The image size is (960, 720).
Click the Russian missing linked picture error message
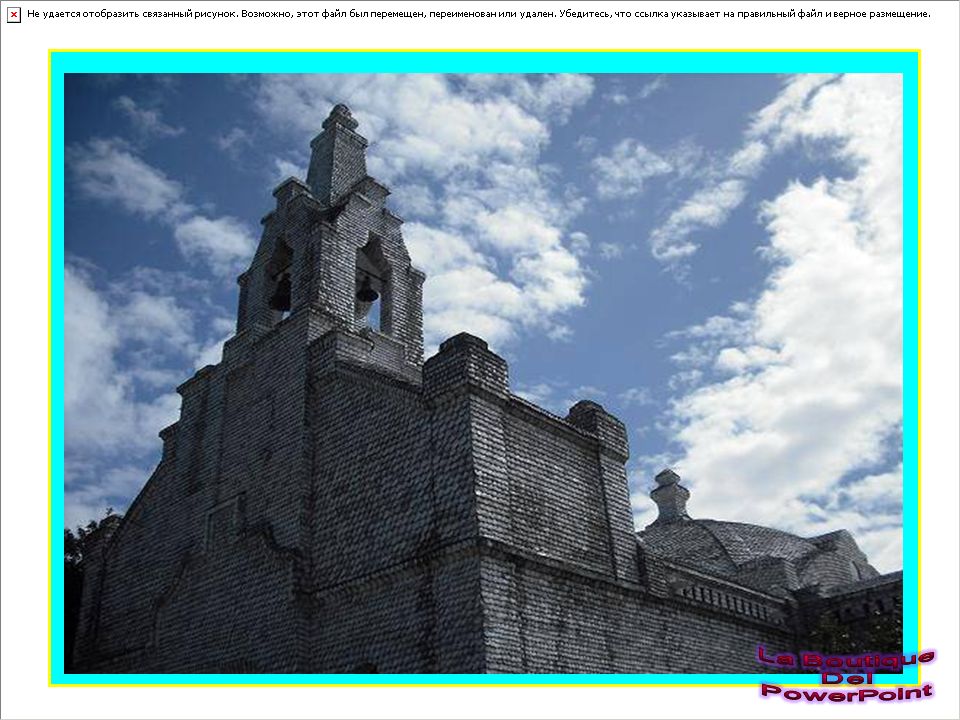(x=478, y=14)
